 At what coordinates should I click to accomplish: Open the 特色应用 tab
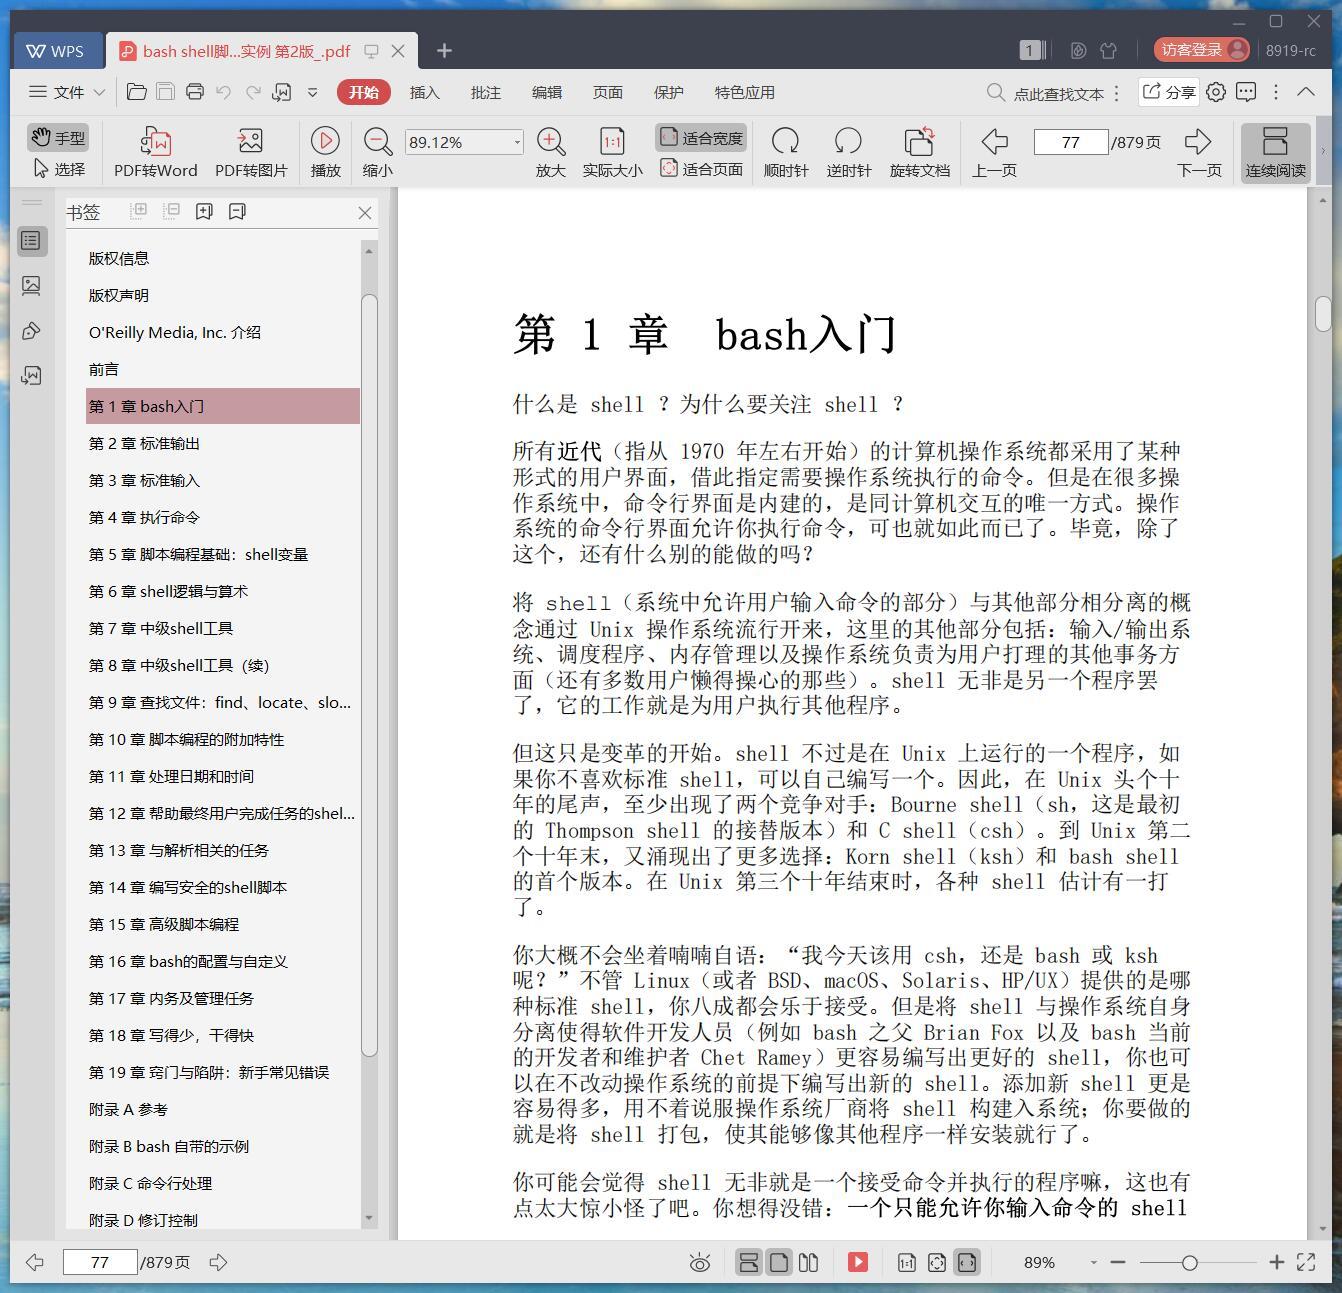pyautogui.click(x=744, y=92)
